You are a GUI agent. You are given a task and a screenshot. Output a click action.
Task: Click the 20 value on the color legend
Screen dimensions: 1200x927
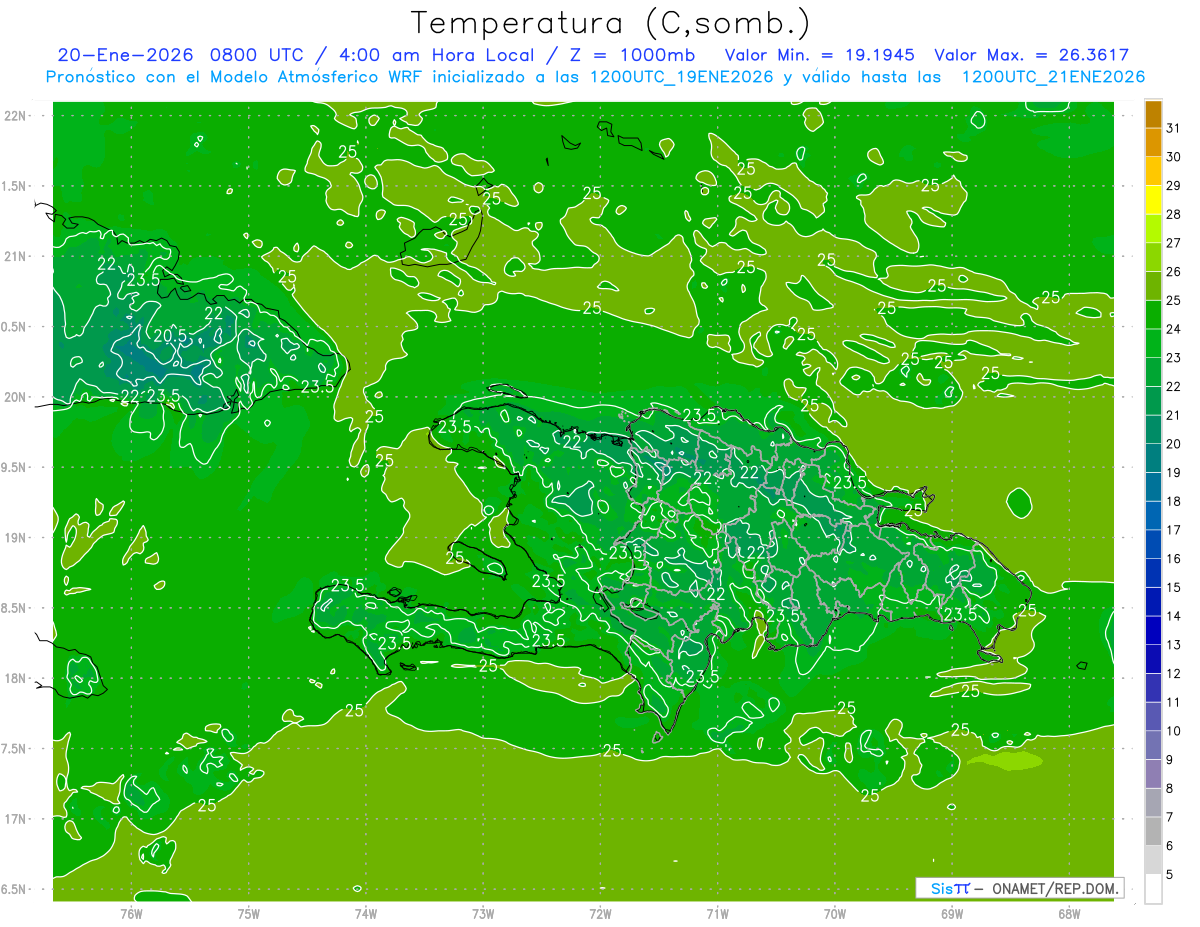coord(1174,444)
